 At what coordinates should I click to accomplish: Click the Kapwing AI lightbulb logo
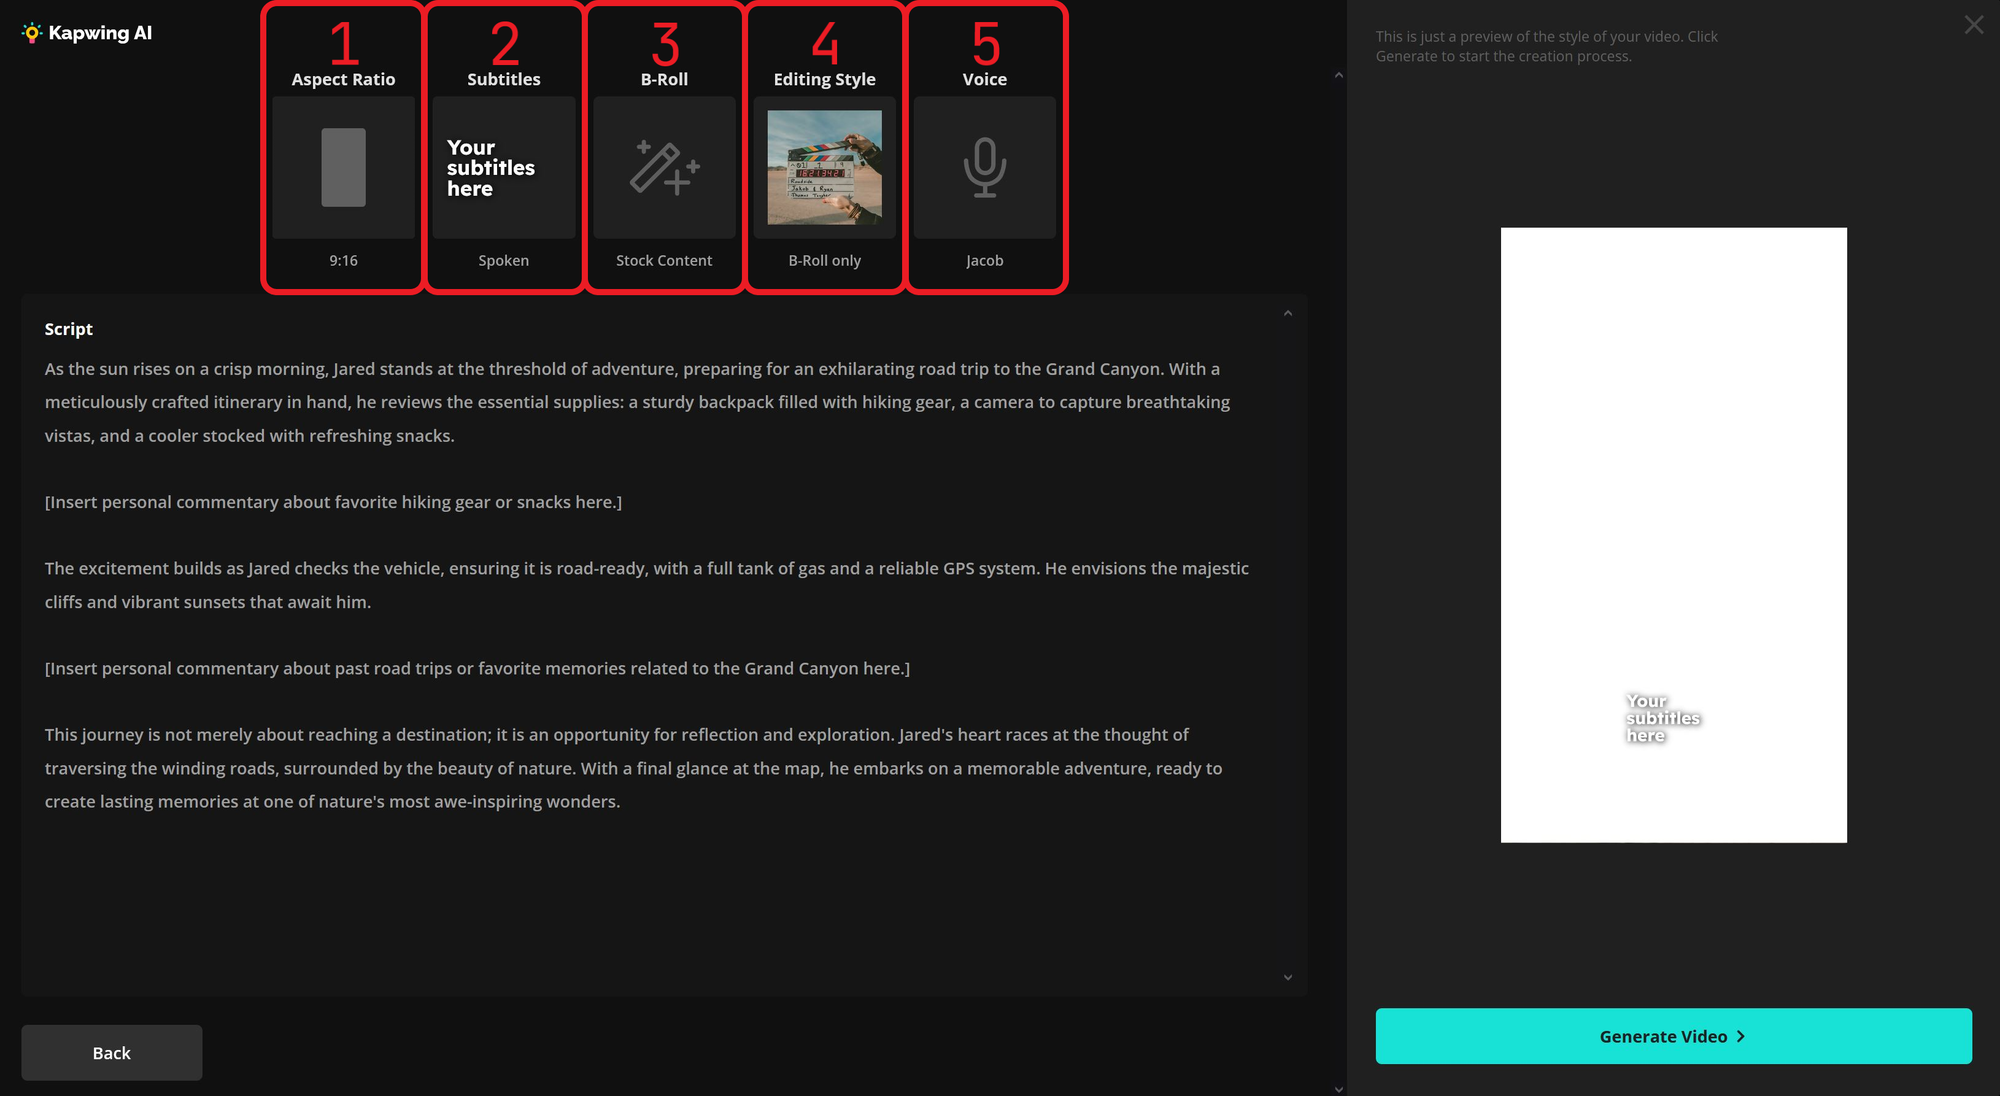(x=32, y=33)
